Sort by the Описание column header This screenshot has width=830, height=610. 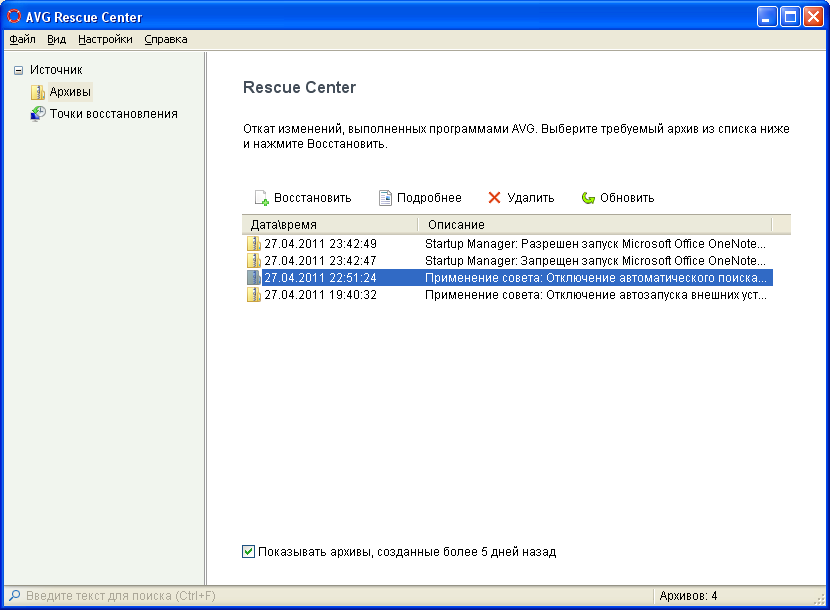595,225
